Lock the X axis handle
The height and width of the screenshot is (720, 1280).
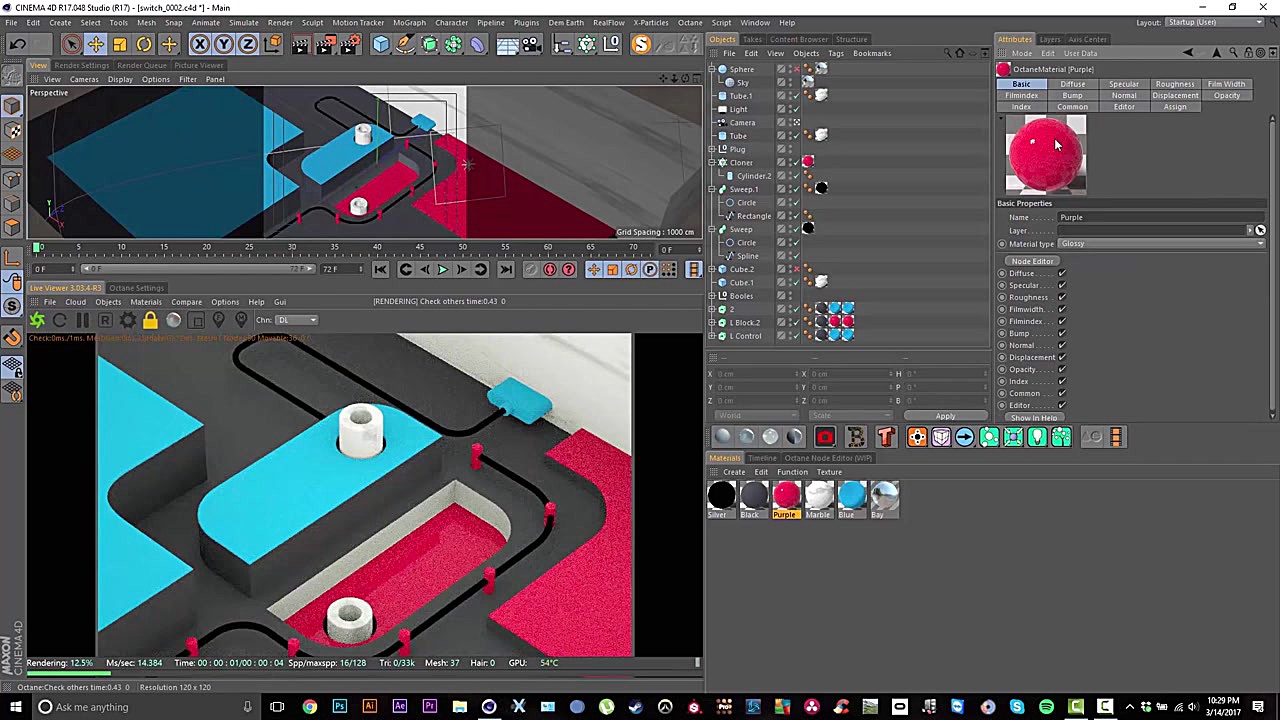(199, 44)
